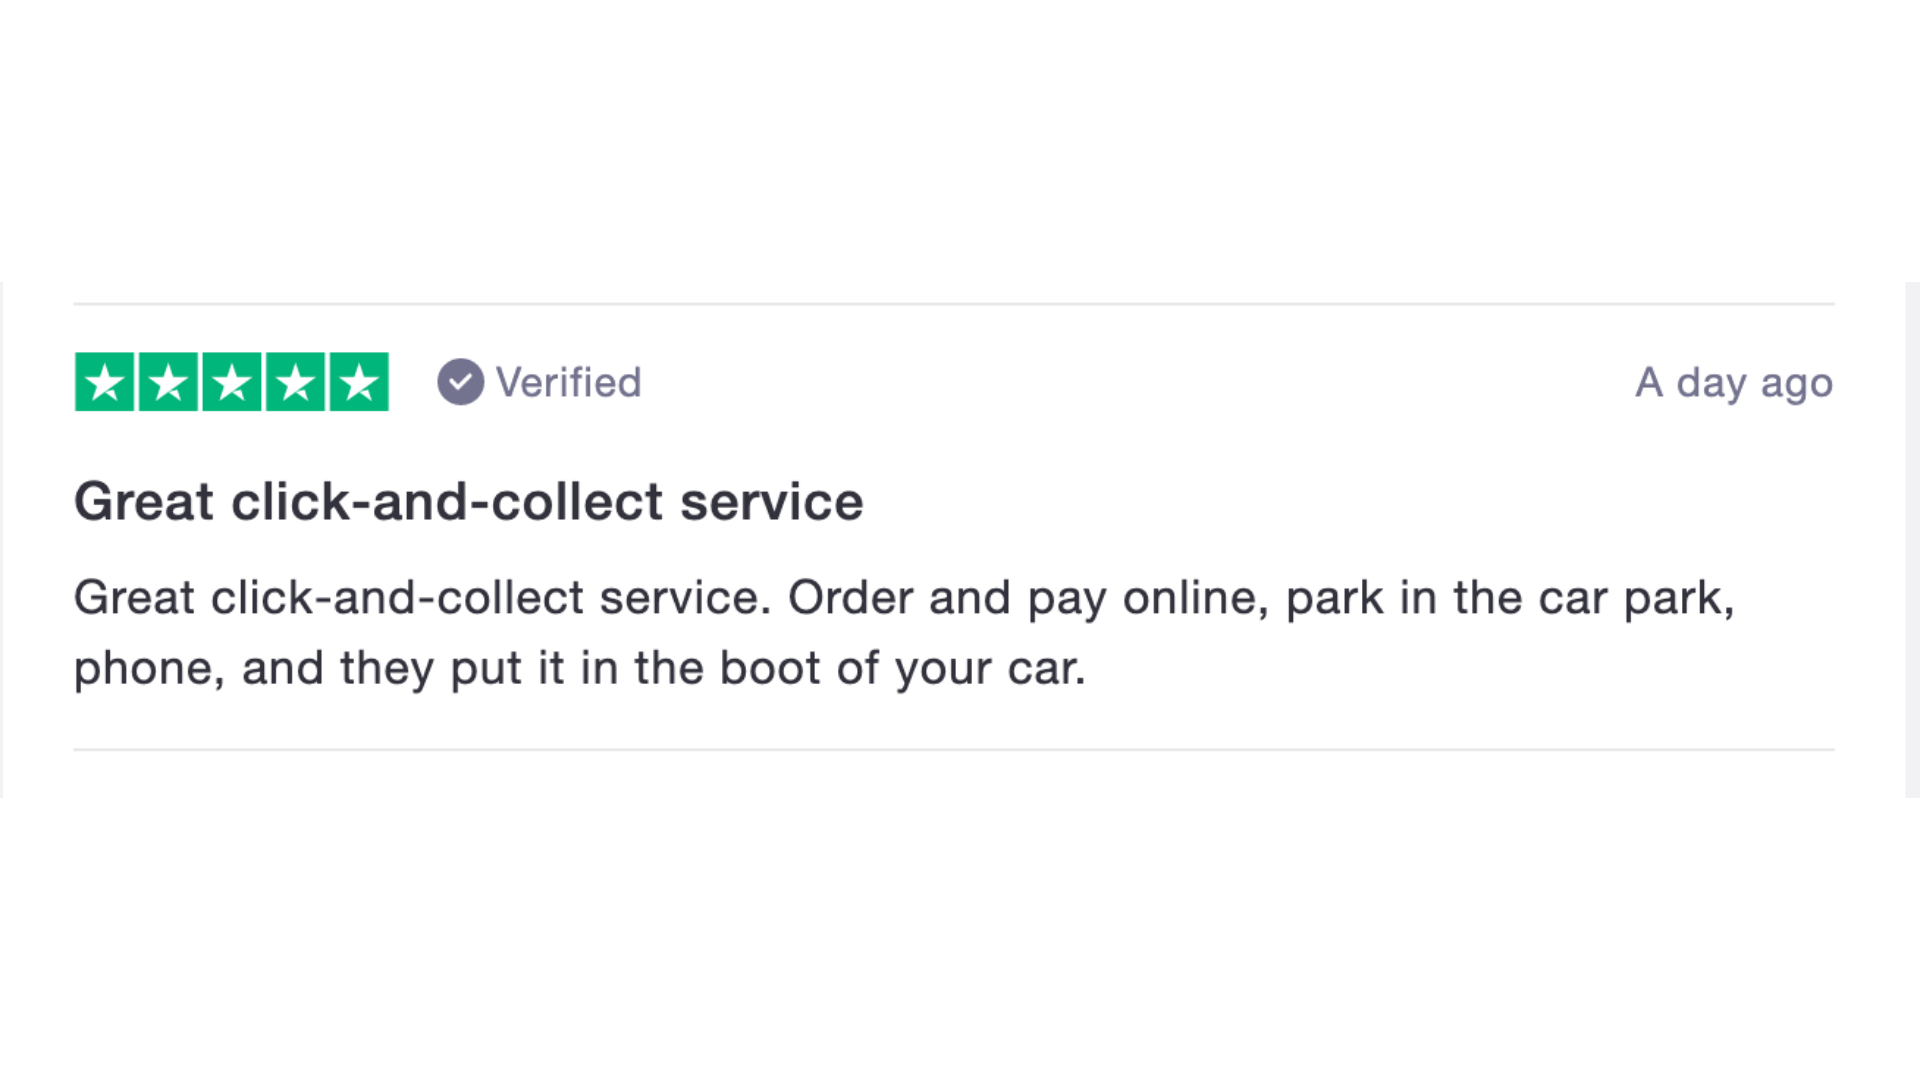1920x1080 pixels.
Task: Click the word 'Great' in the bold heading
Action: [x=144, y=501]
